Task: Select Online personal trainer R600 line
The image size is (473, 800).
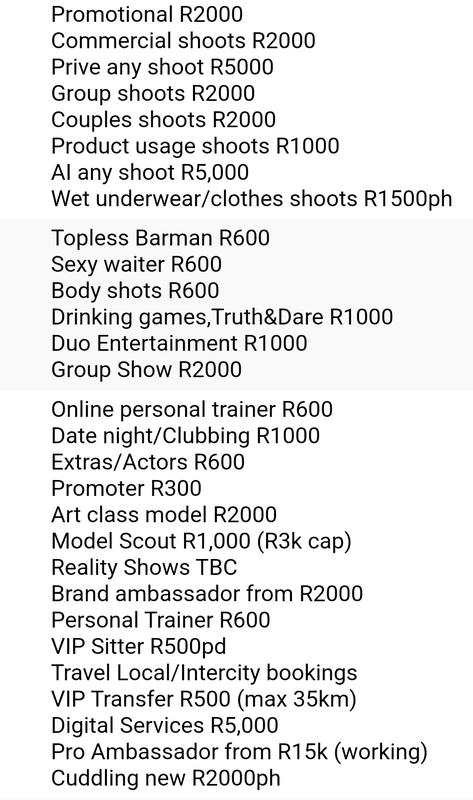Action: point(192,410)
